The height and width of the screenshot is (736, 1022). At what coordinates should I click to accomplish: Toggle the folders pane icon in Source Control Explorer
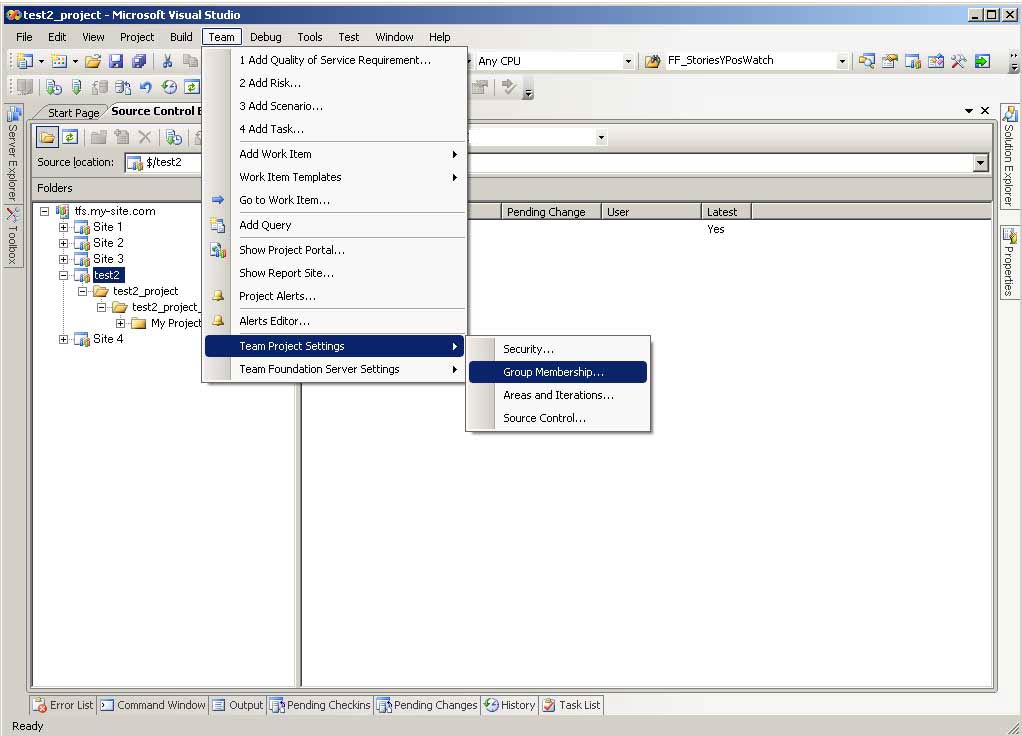[x=47, y=137]
